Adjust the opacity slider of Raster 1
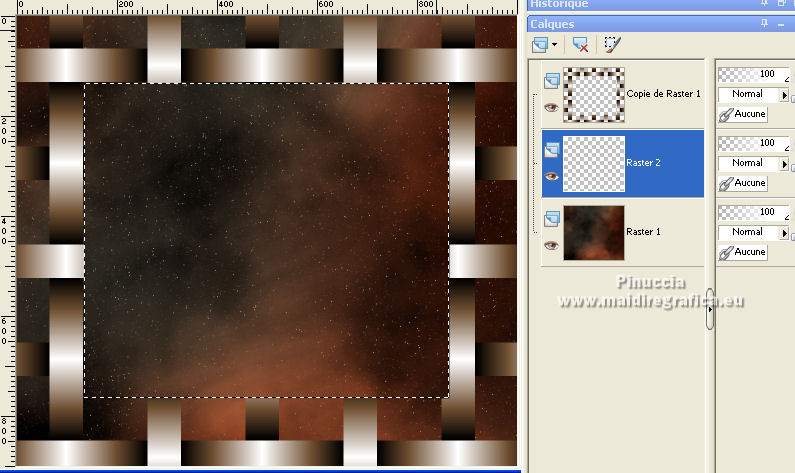The width and height of the screenshot is (795, 473). click(x=754, y=213)
